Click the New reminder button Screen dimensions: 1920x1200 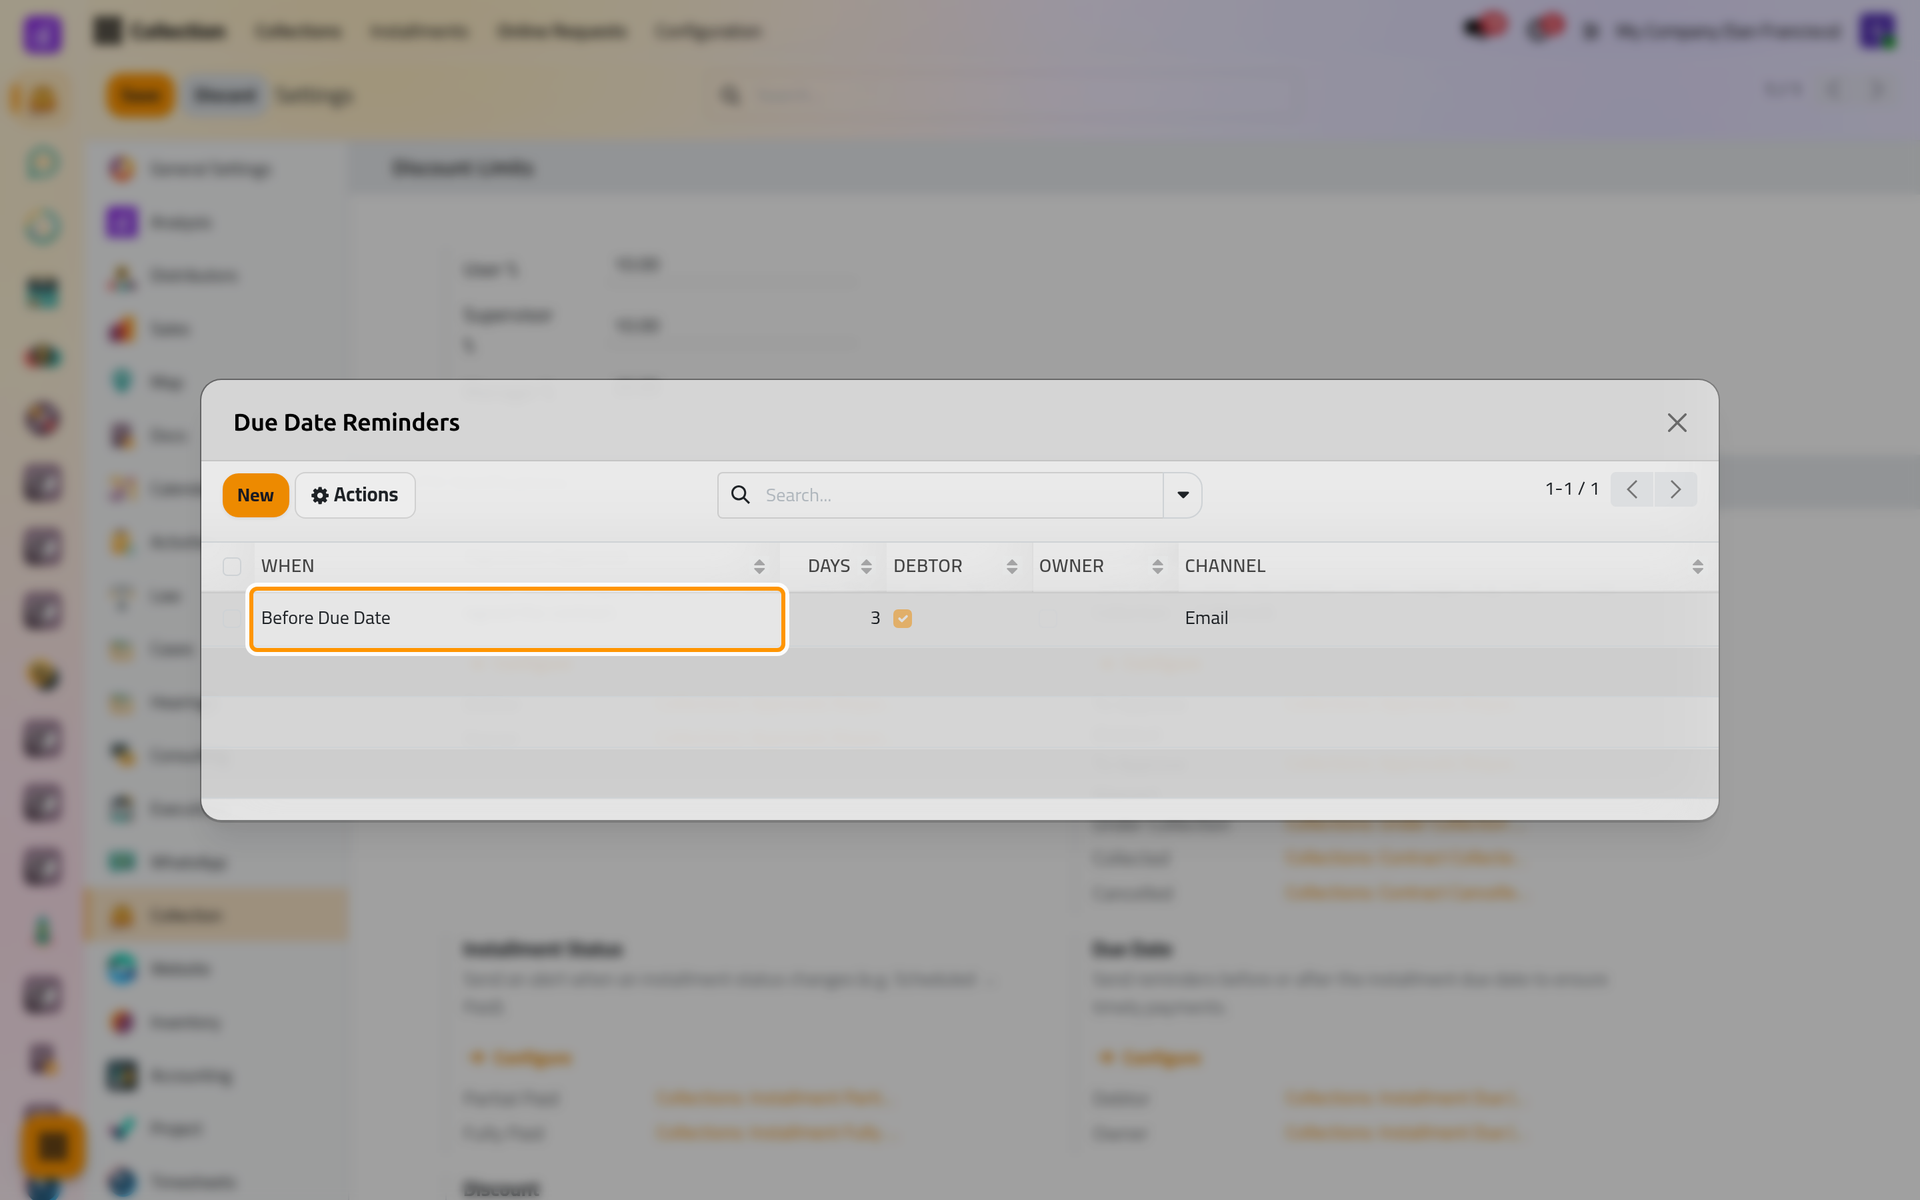[x=255, y=495]
